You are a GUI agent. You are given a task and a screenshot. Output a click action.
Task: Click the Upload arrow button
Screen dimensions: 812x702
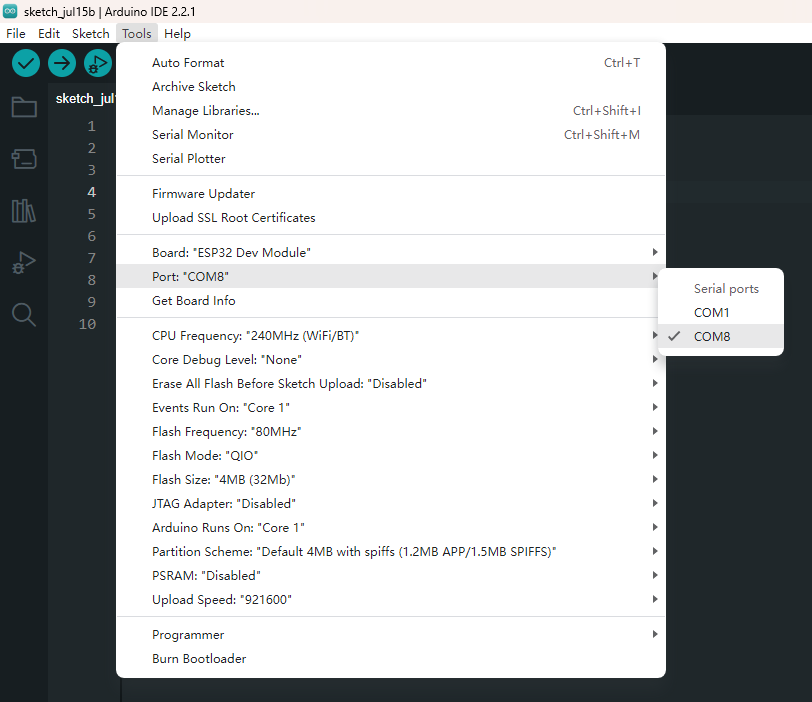pyautogui.click(x=62, y=63)
